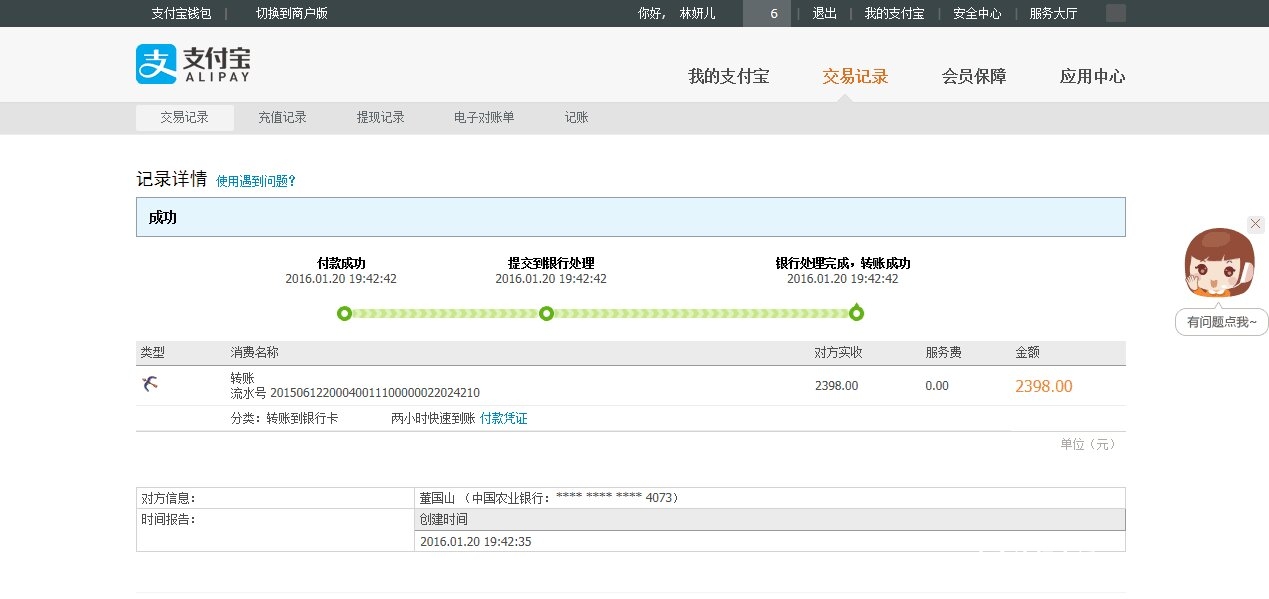Open the 付款凭证 link
This screenshot has height=599, width=1269.
(503, 418)
